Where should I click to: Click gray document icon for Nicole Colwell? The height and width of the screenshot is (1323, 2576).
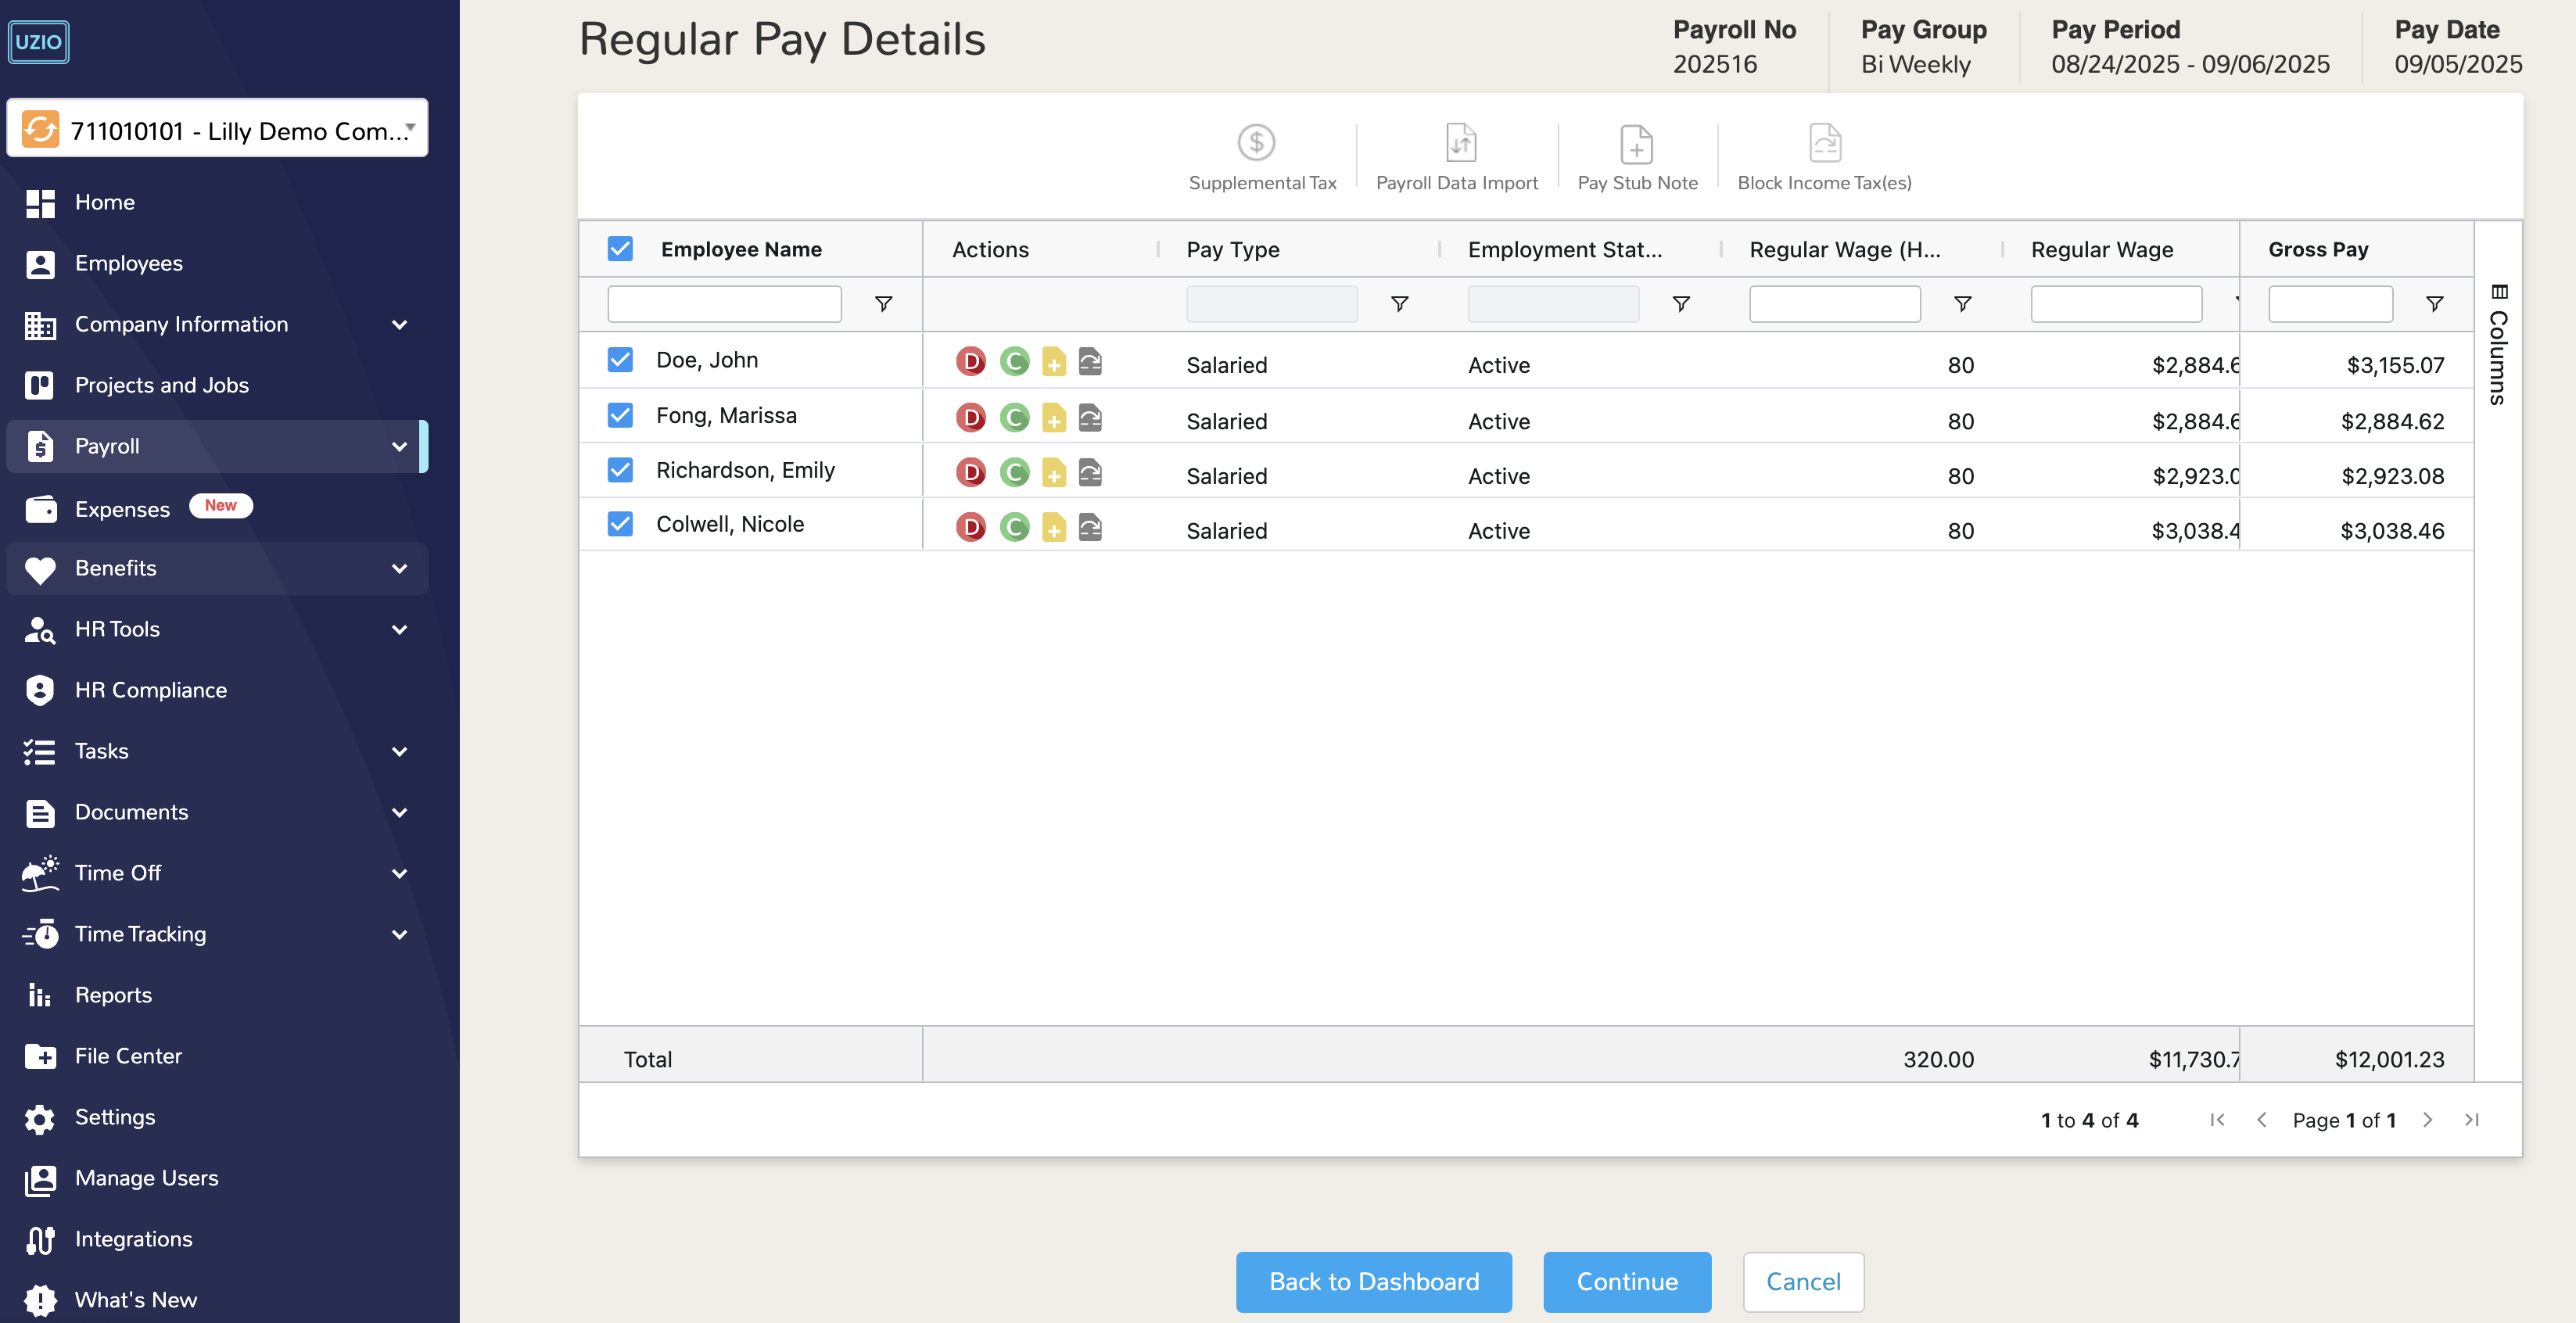pyautogui.click(x=1090, y=527)
